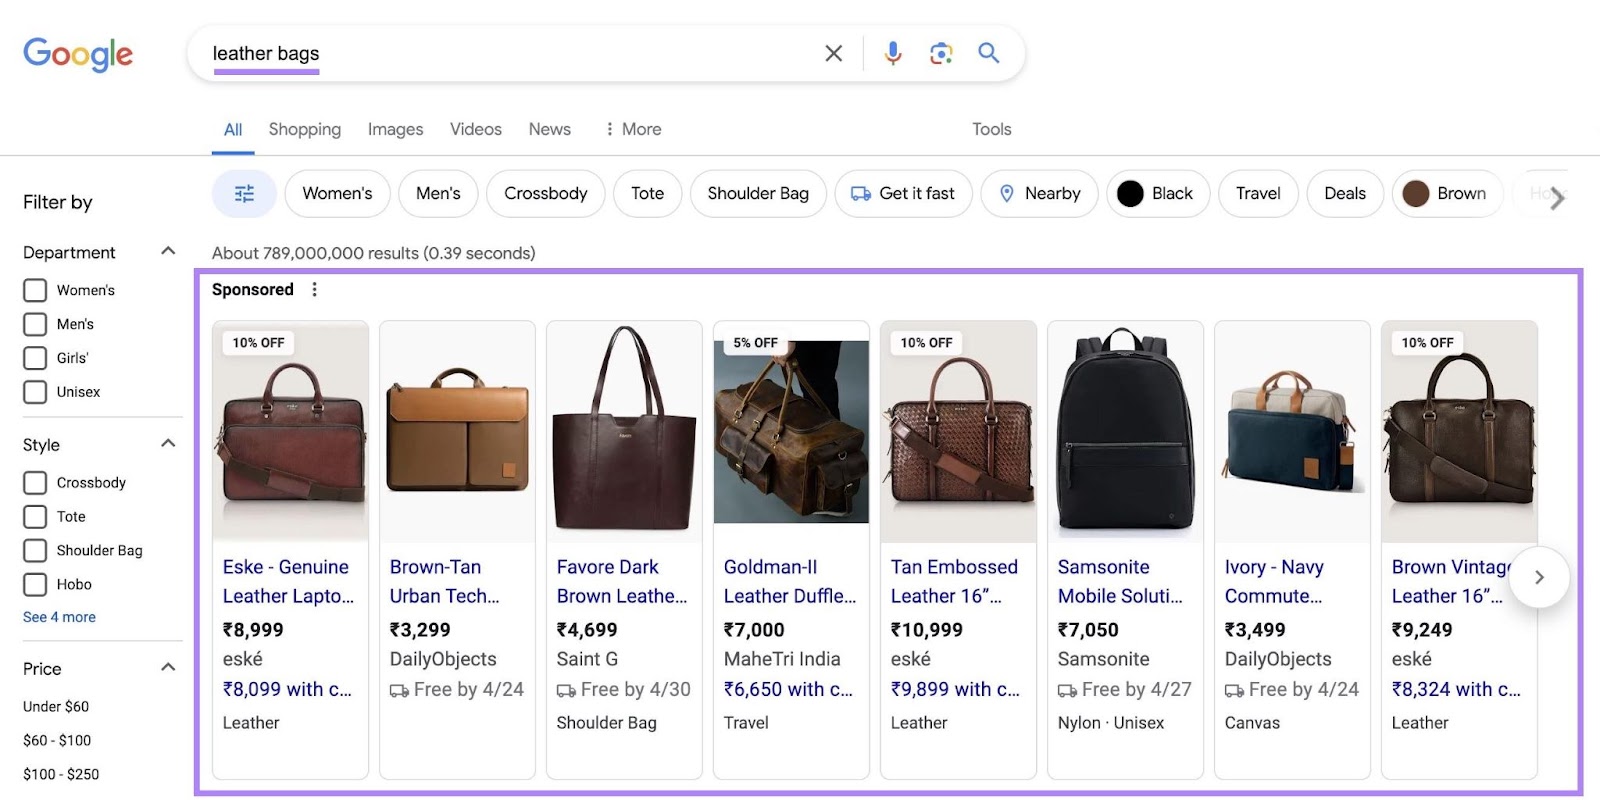Open Brown-Tan Urban Tech bag image

coord(457,432)
